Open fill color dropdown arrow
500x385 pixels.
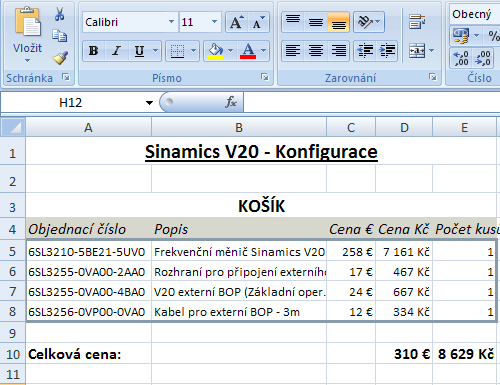tap(231, 51)
